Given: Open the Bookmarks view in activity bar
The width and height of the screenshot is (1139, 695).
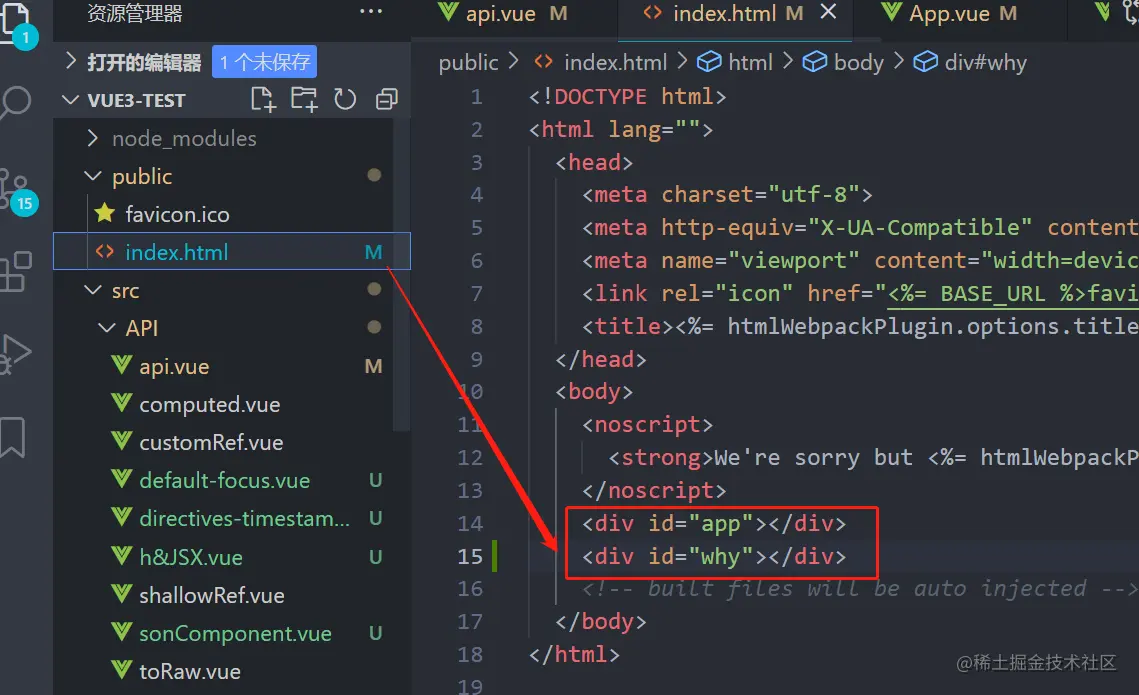Looking at the screenshot, I should coord(13,437).
